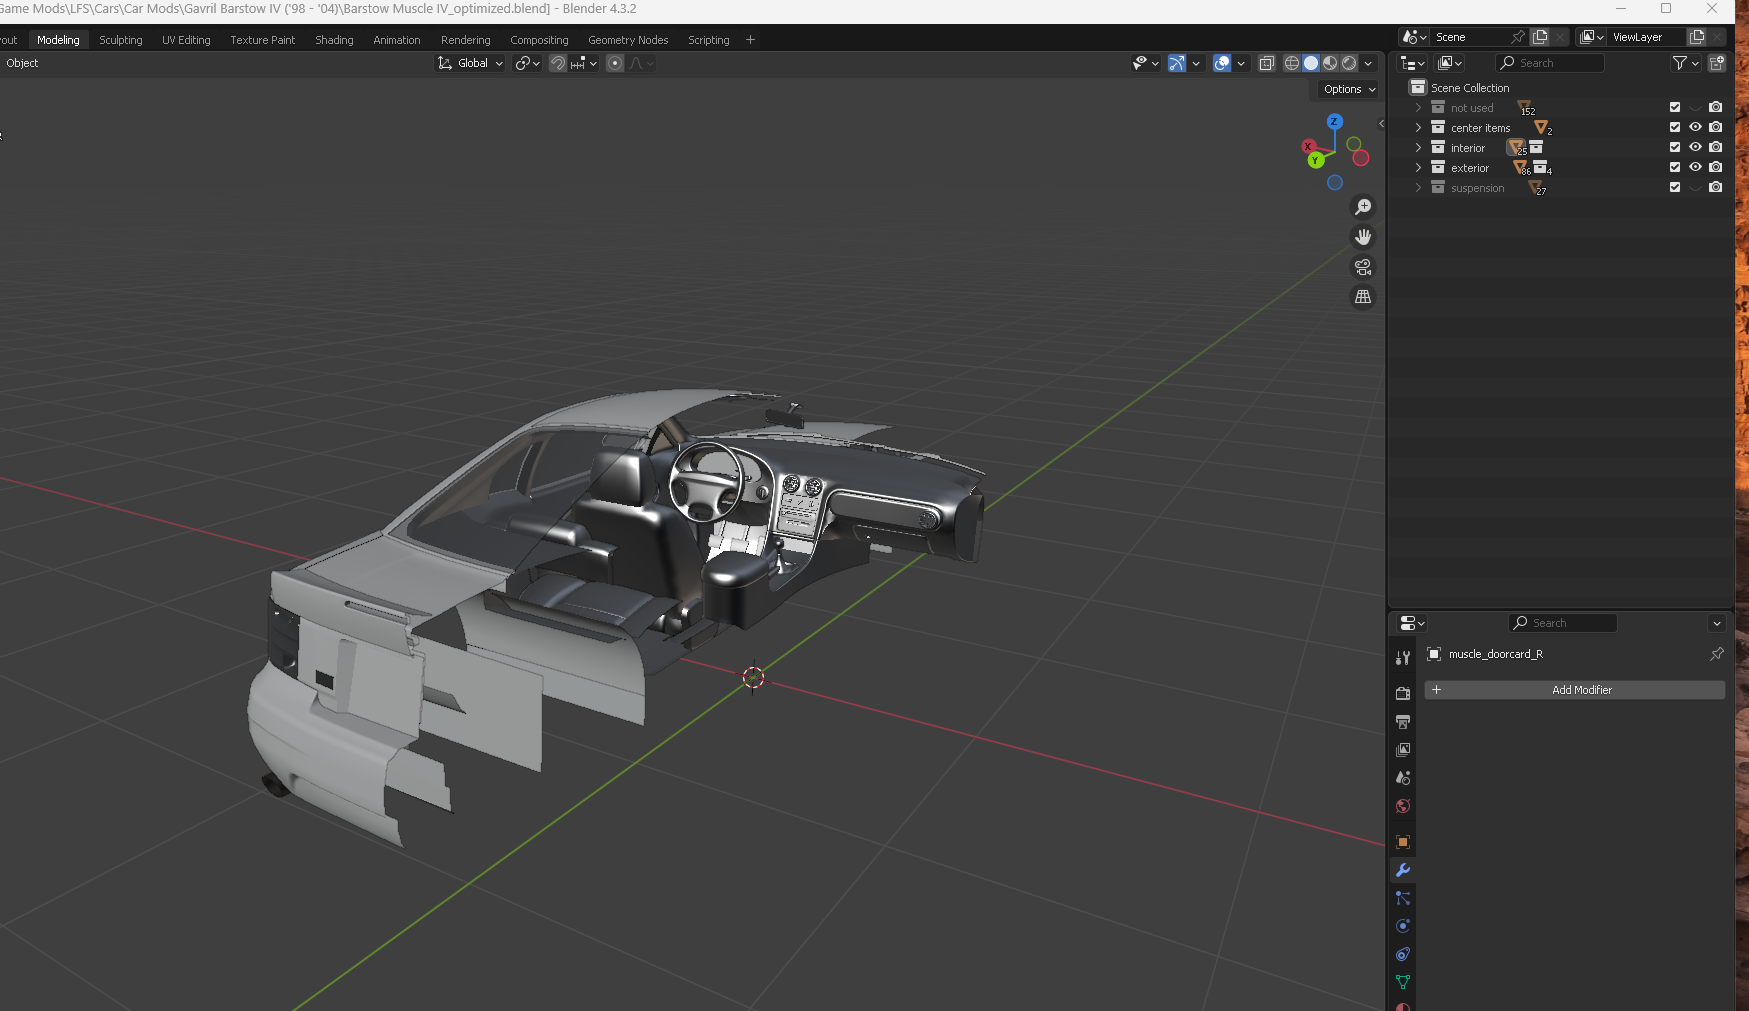The image size is (1749, 1011).
Task: Click the pan view hand icon
Action: pyautogui.click(x=1363, y=237)
